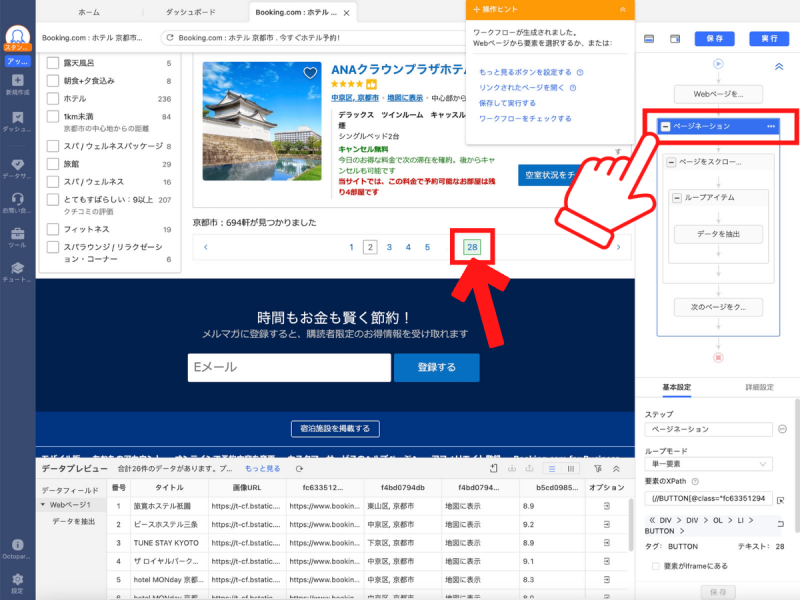Switch data preview to list row view

[552, 468]
